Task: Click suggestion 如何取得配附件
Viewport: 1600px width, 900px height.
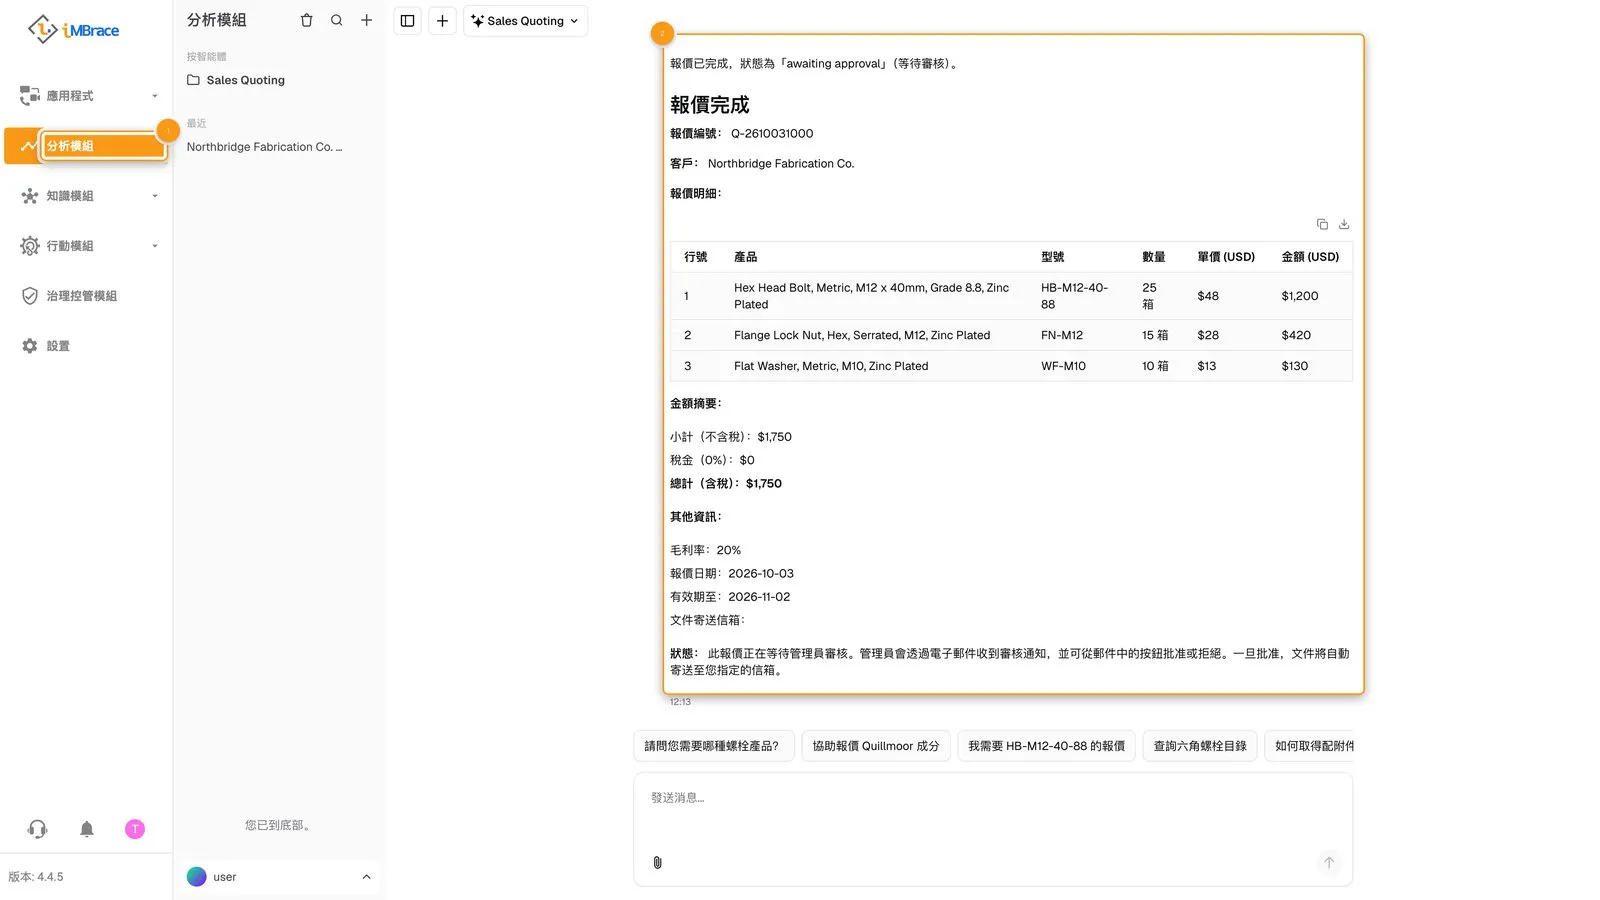Action: (x=1310, y=746)
